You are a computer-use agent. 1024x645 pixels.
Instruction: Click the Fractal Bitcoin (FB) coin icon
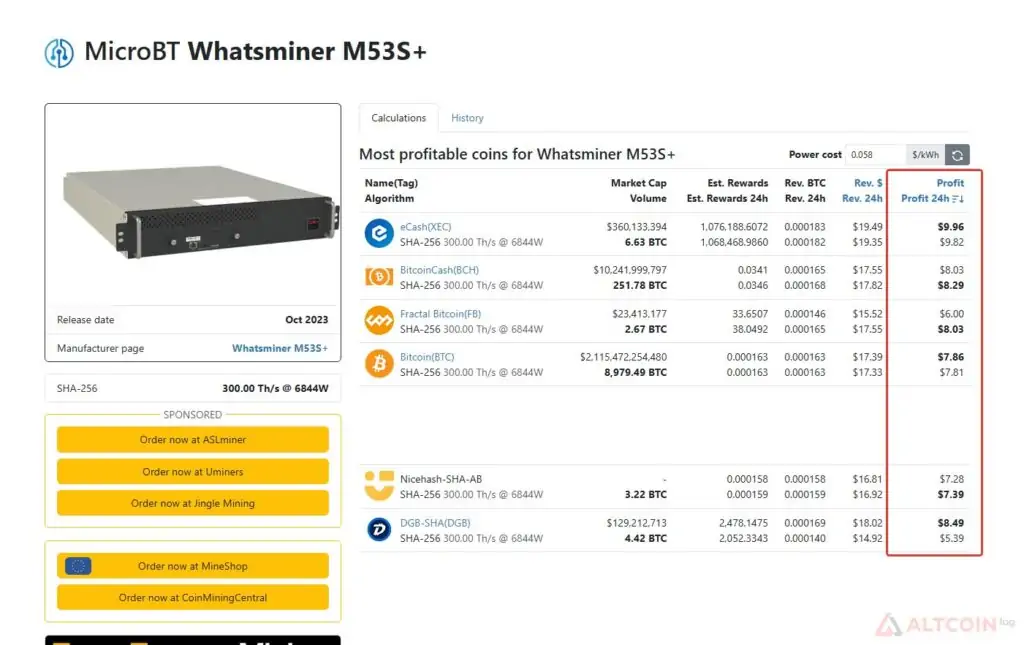click(379, 321)
